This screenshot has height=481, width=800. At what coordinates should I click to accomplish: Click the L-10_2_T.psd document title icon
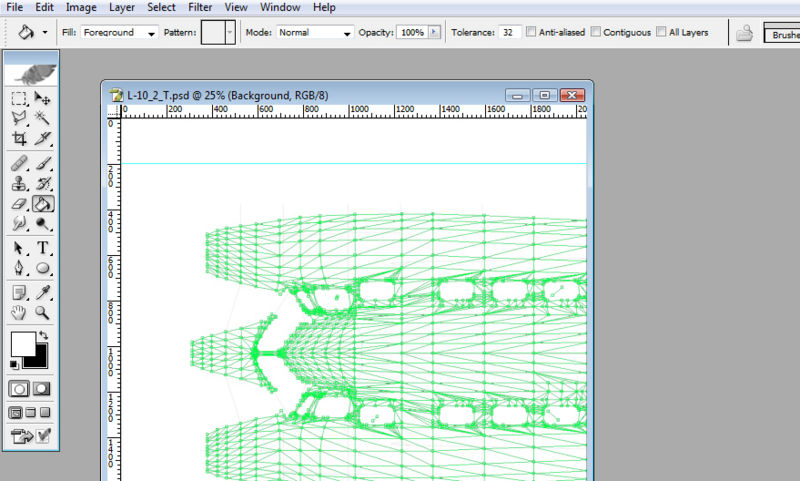[117, 95]
